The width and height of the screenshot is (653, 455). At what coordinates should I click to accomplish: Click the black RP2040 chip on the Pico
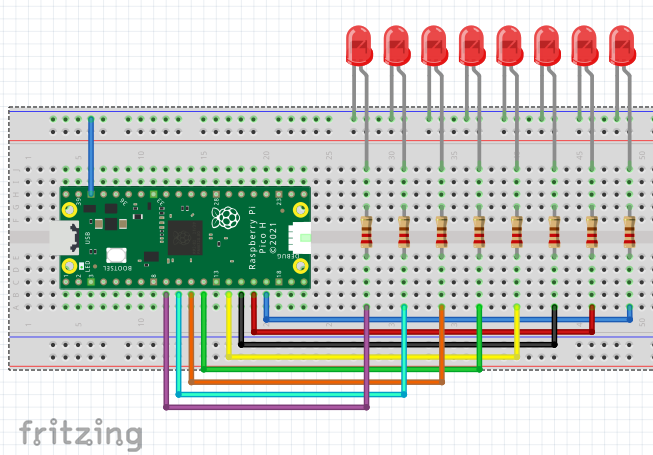[x=186, y=238]
